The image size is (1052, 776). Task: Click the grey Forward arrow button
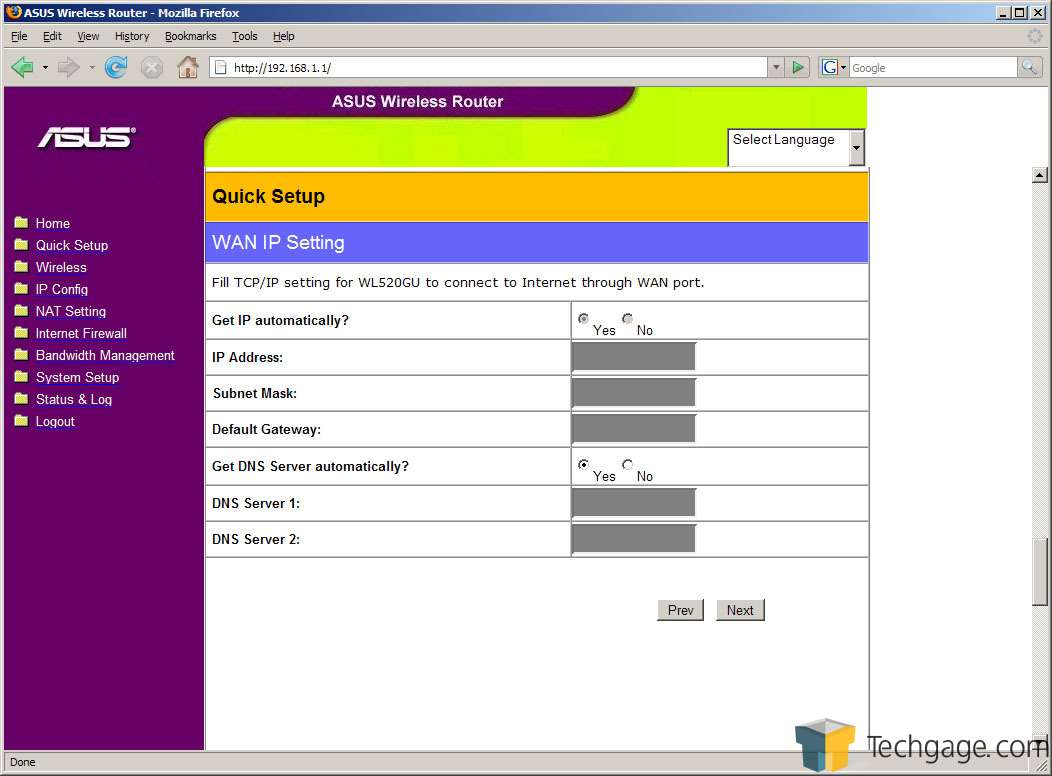click(68, 67)
